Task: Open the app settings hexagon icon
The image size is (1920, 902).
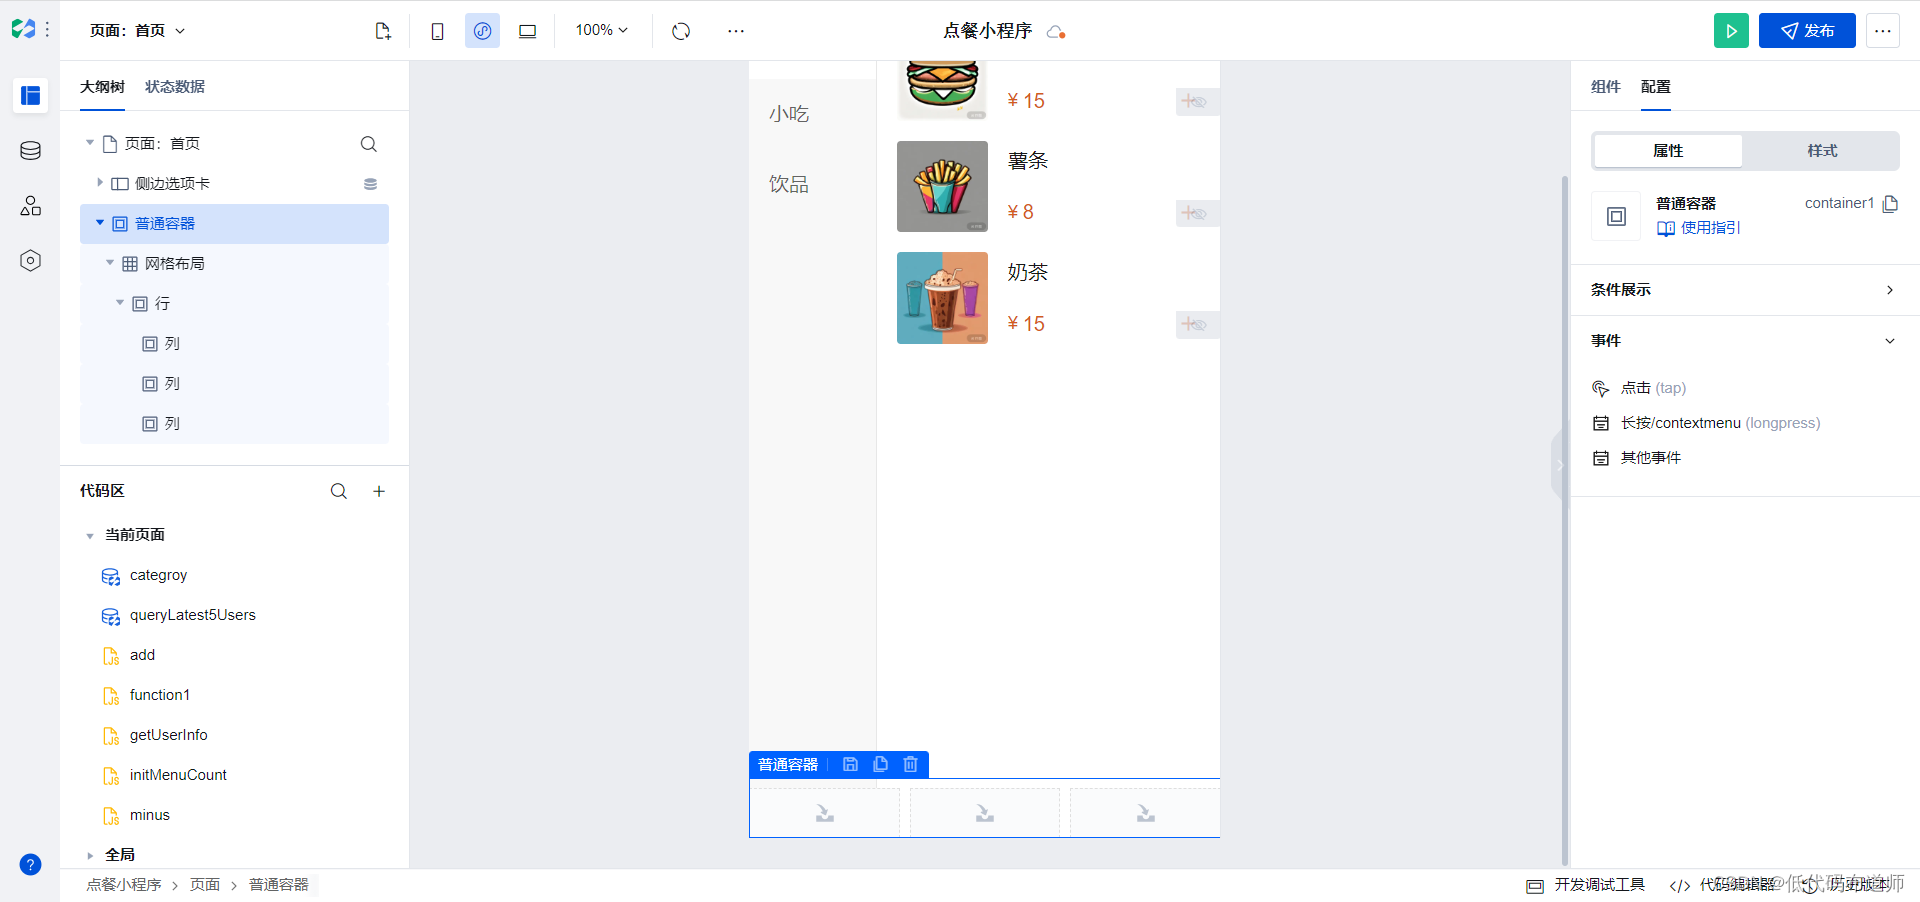Action: pos(31,261)
